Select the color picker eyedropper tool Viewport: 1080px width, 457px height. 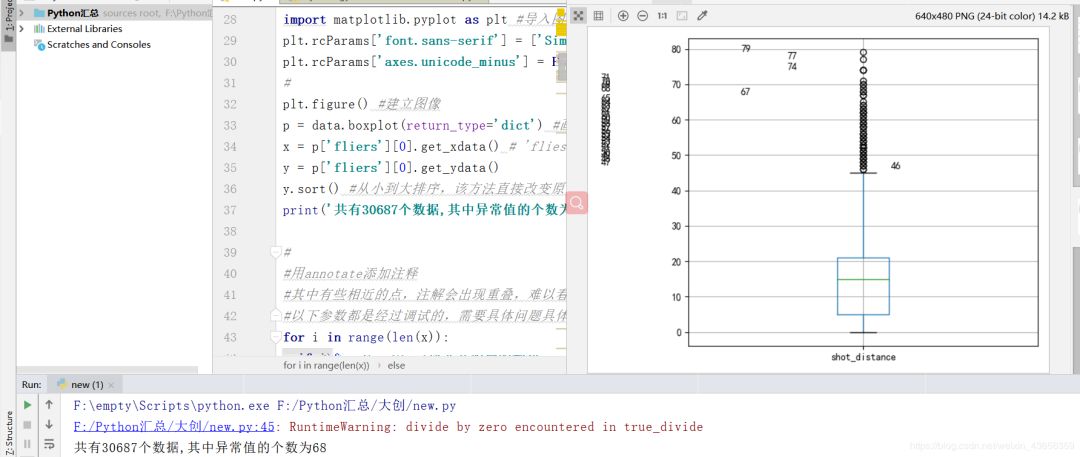pyautogui.click(x=702, y=16)
